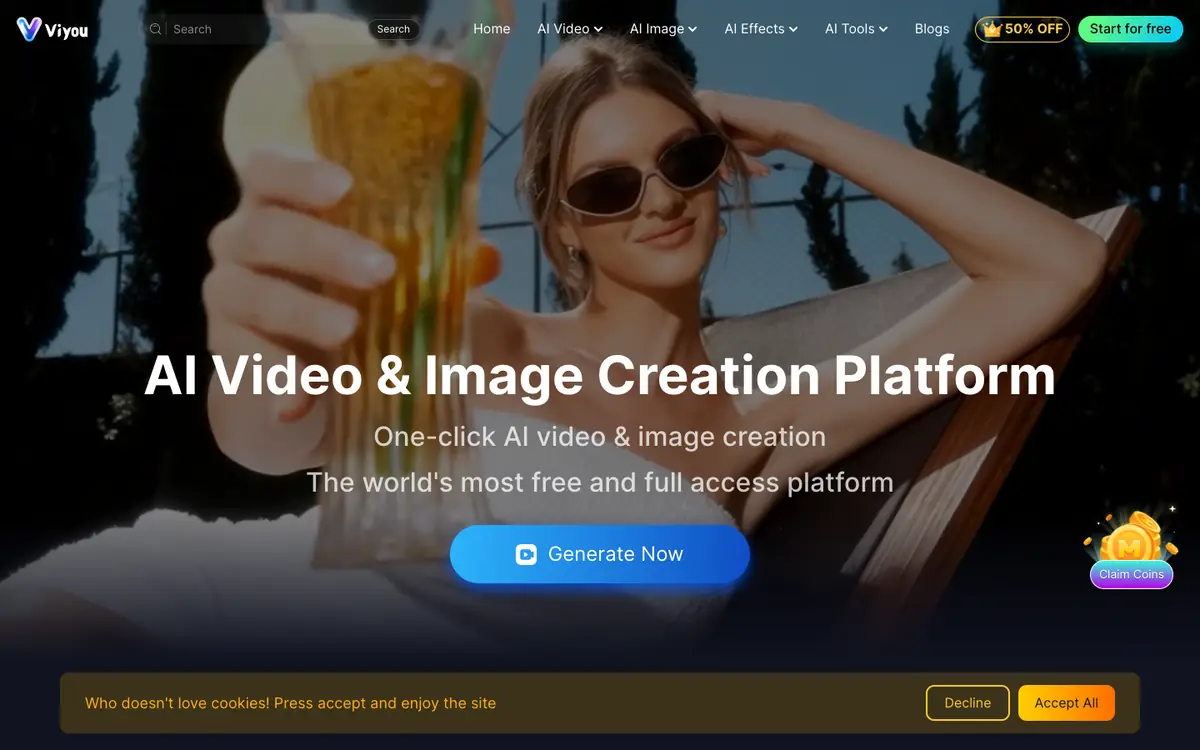
Task: Expand the AI Image dropdown menu
Action: [663, 29]
